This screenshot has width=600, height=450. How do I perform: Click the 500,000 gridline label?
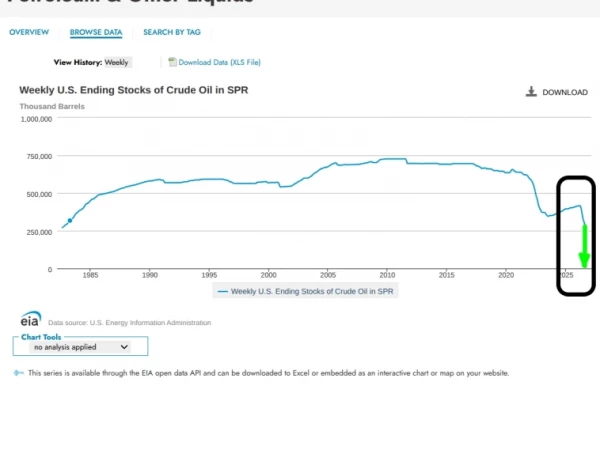(39, 194)
